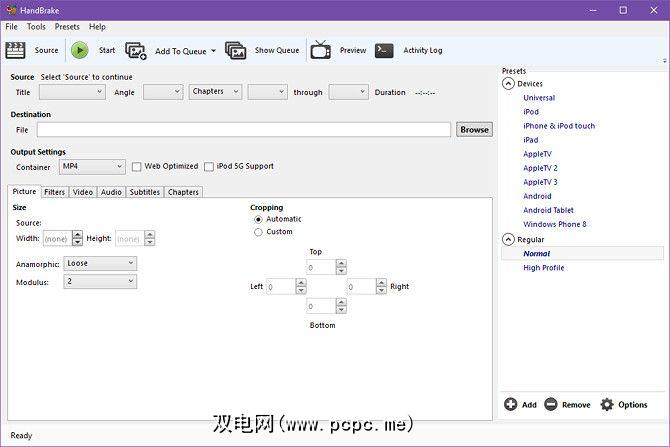Screen dimensions: 670x447
Task: Click the Browse button
Action: pos(474,129)
